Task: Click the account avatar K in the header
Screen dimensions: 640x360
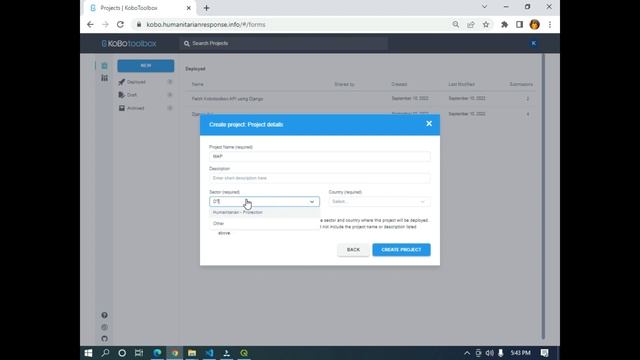Action: (x=533, y=43)
